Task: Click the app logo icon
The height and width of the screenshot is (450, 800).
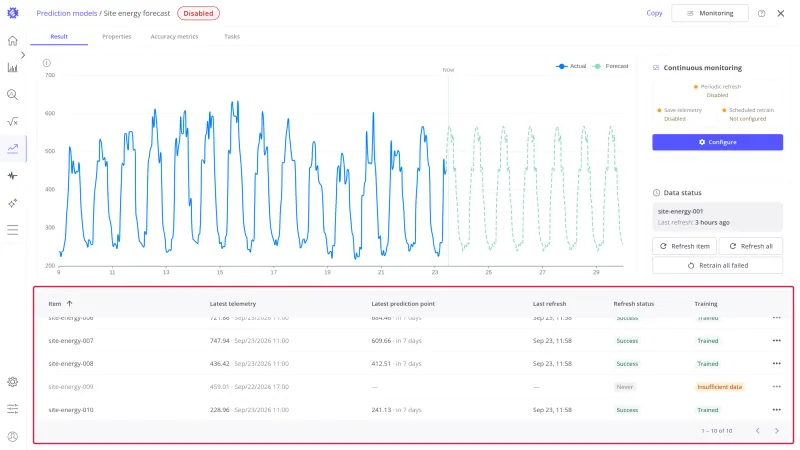Action: [x=13, y=13]
